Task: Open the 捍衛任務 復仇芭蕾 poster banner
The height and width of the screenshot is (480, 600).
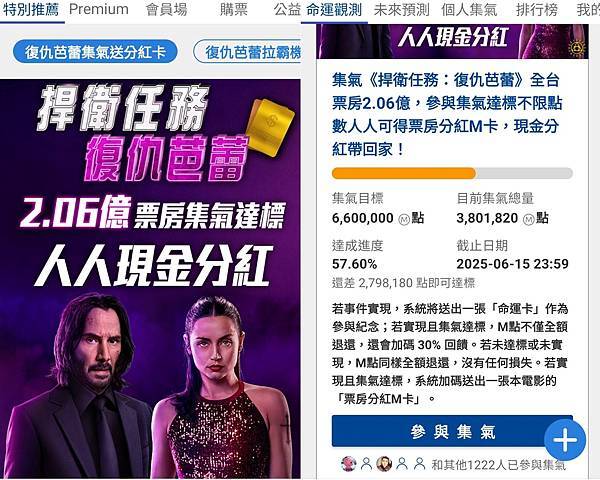Action: point(150,279)
